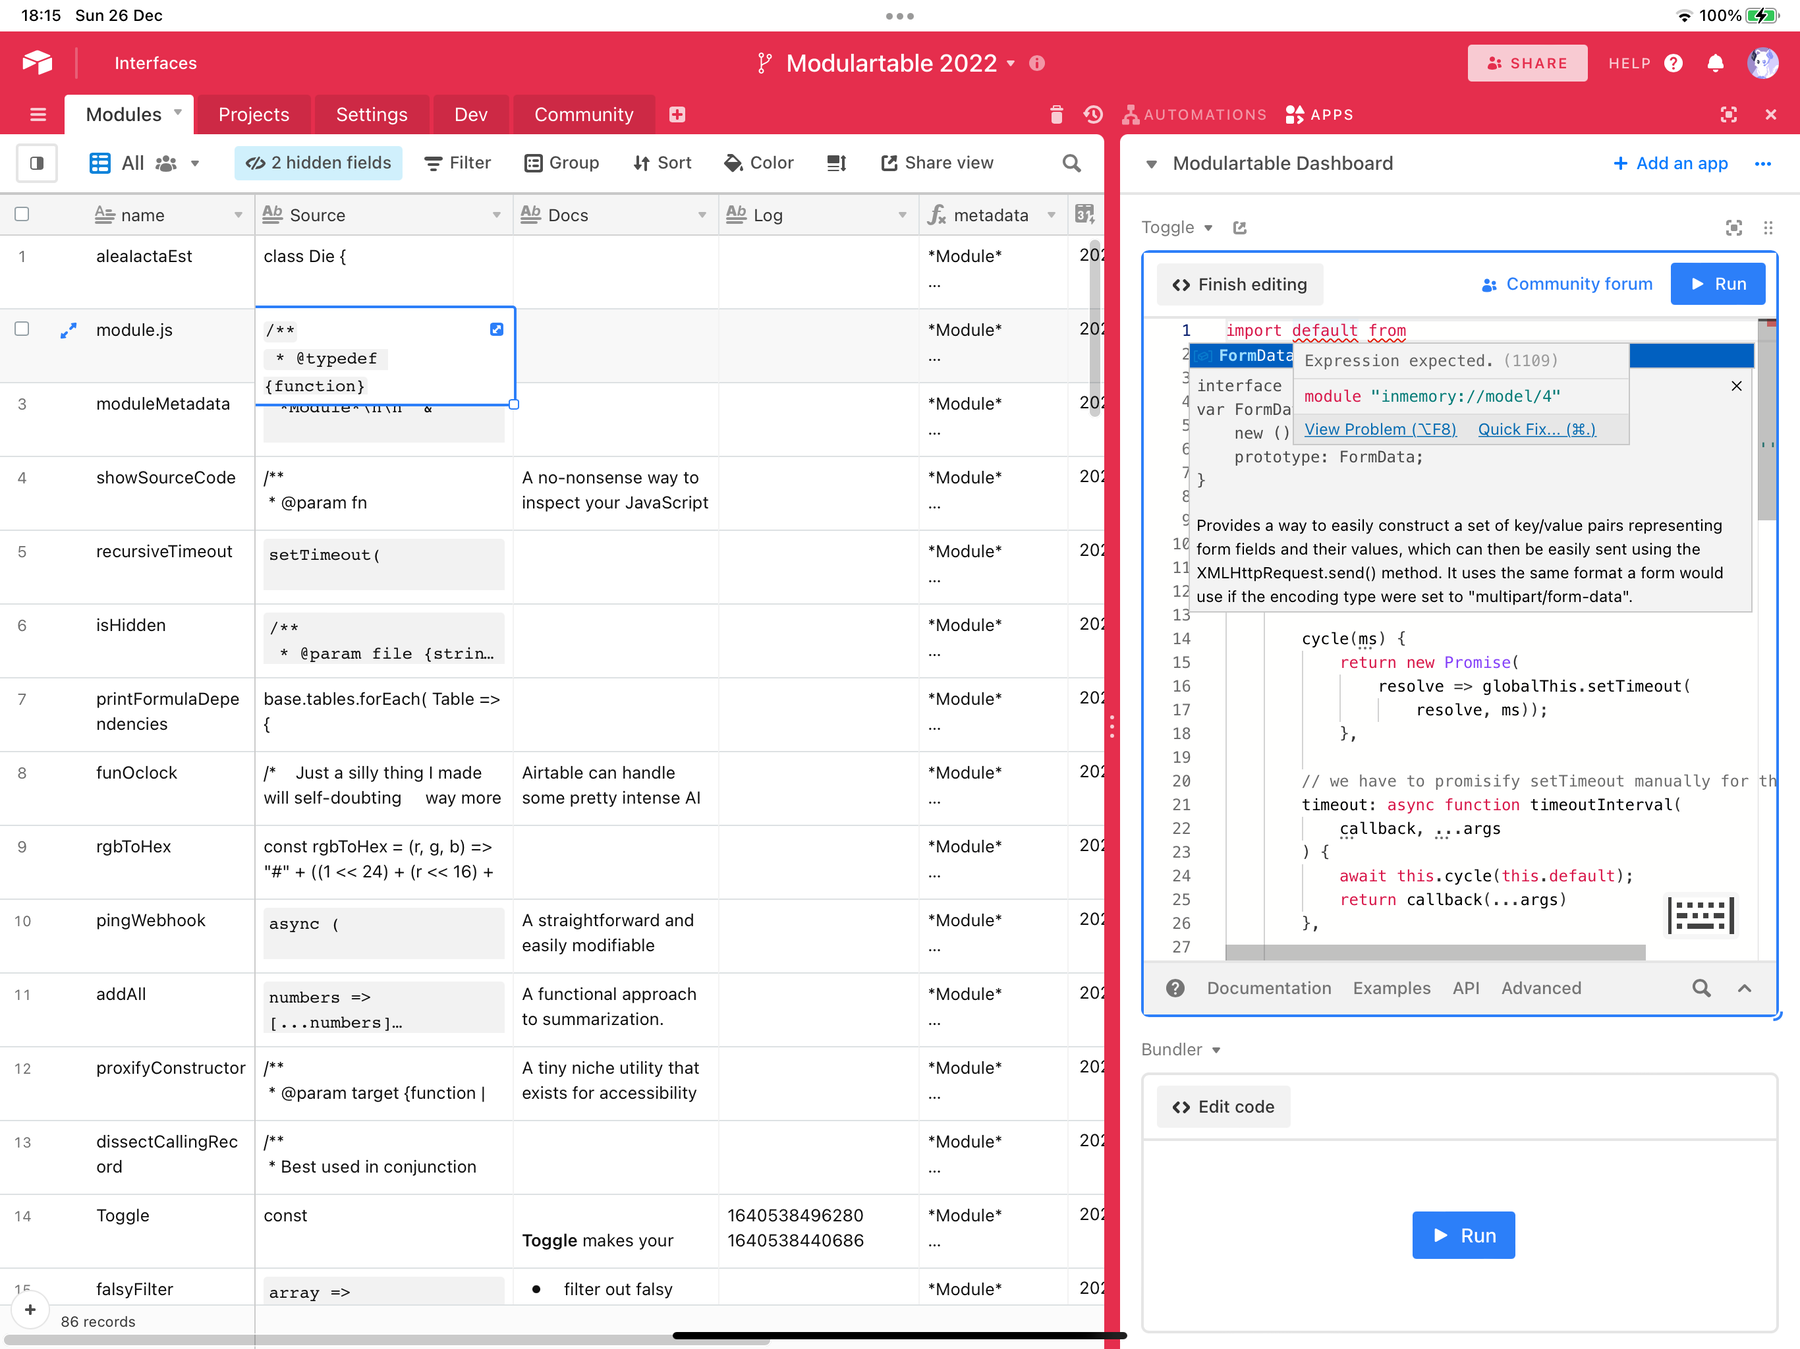Click the row height icon in toolbar
The width and height of the screenshot is (1800, 1349).
coord(837,163)
